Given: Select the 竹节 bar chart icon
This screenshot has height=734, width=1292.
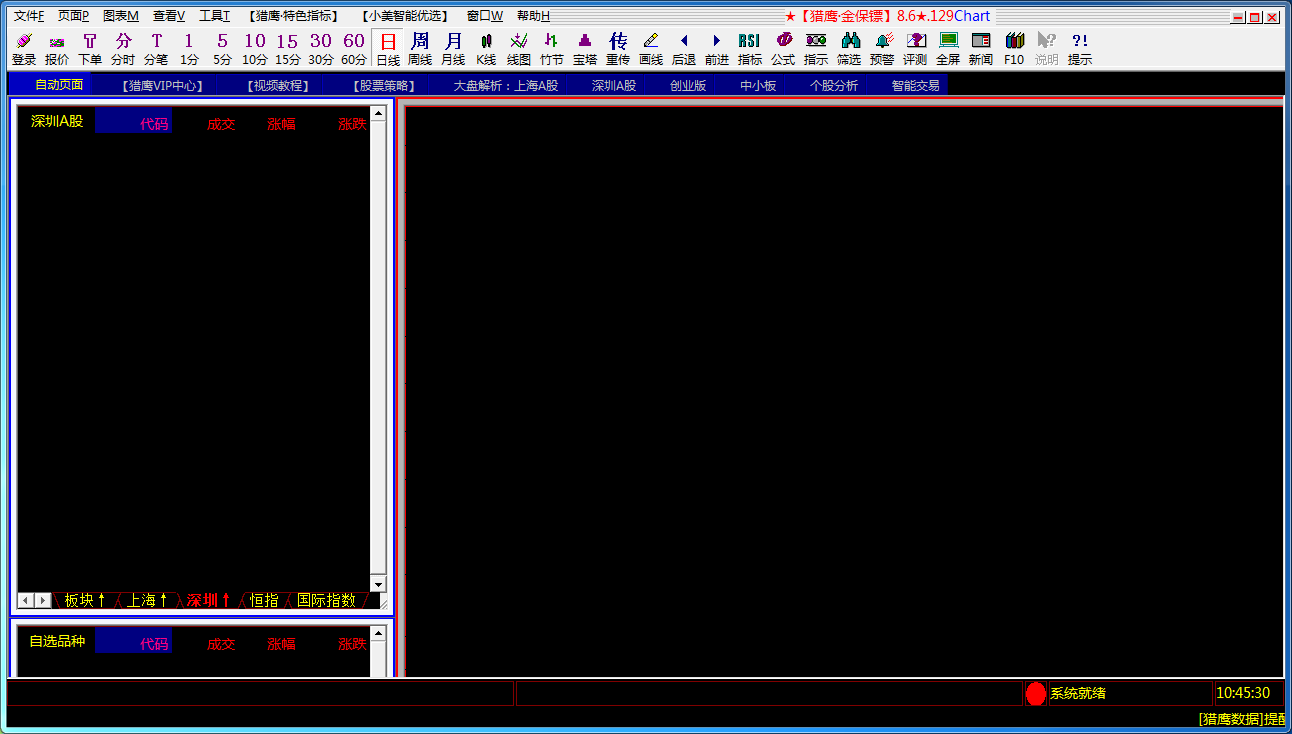Looking at the screenshot, I should click(552, 49).
